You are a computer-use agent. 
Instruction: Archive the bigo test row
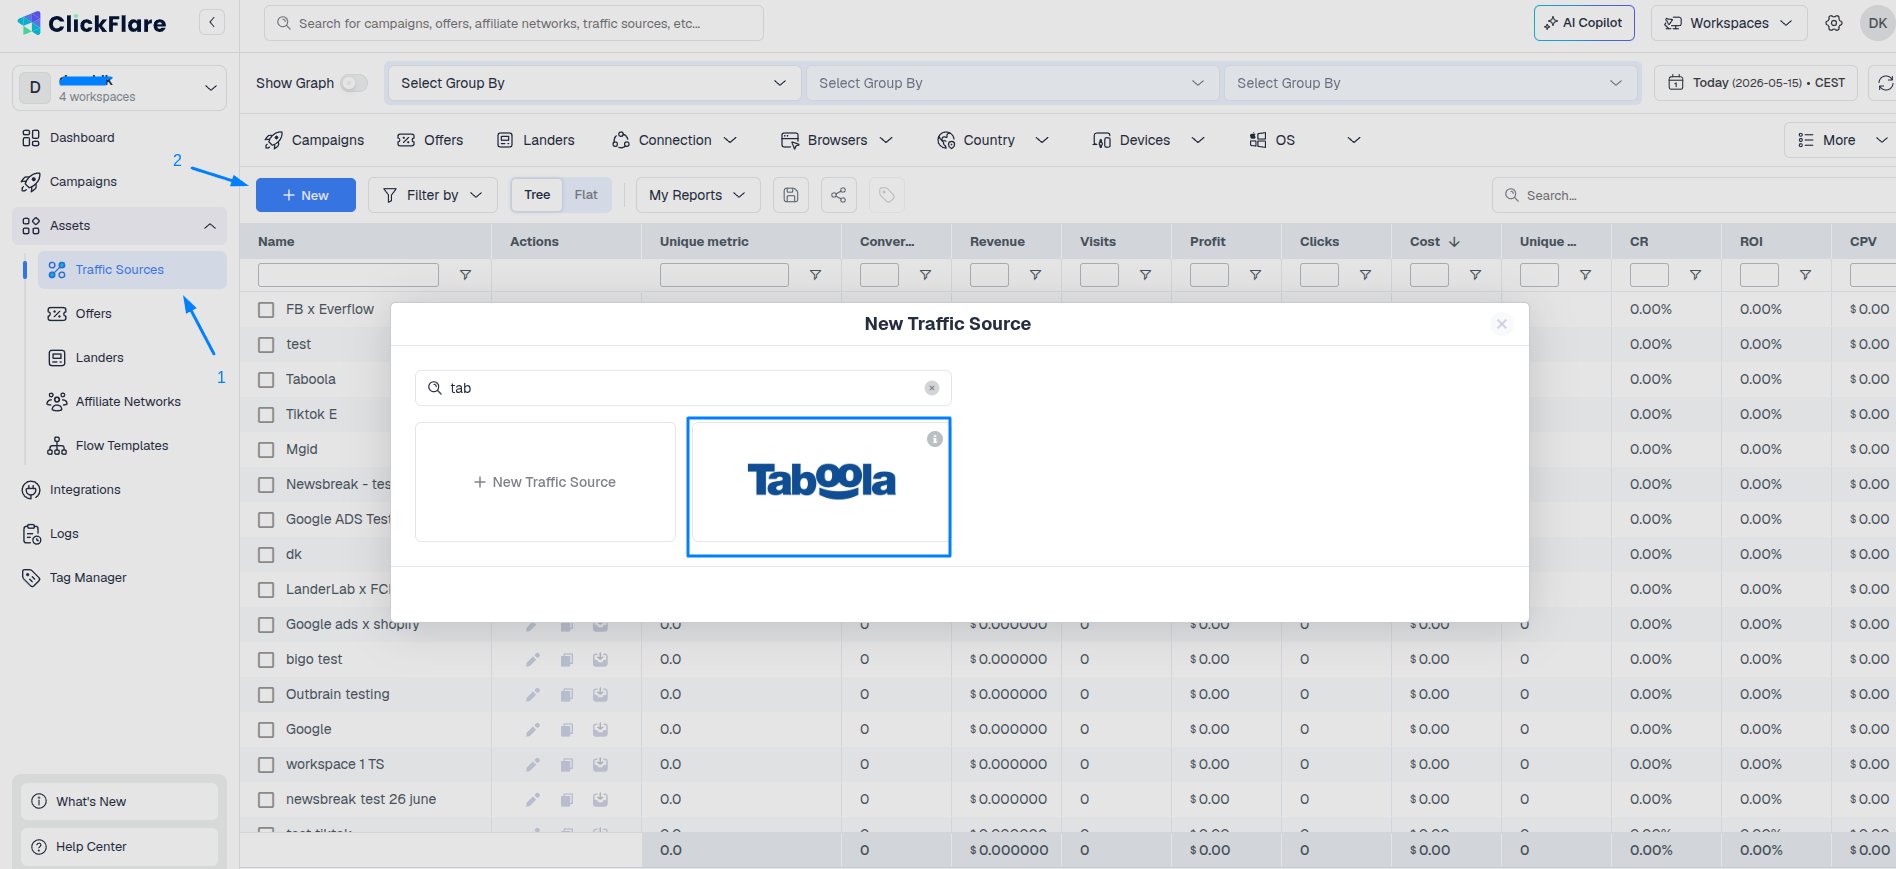click(600, 660)
